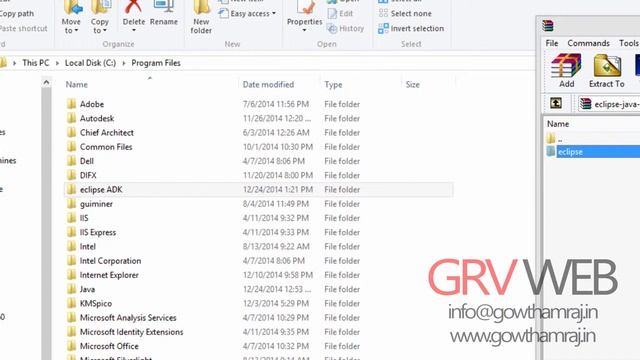640x360 pixels.
Task: Click WinRAR archive path field
Action: 609,104
